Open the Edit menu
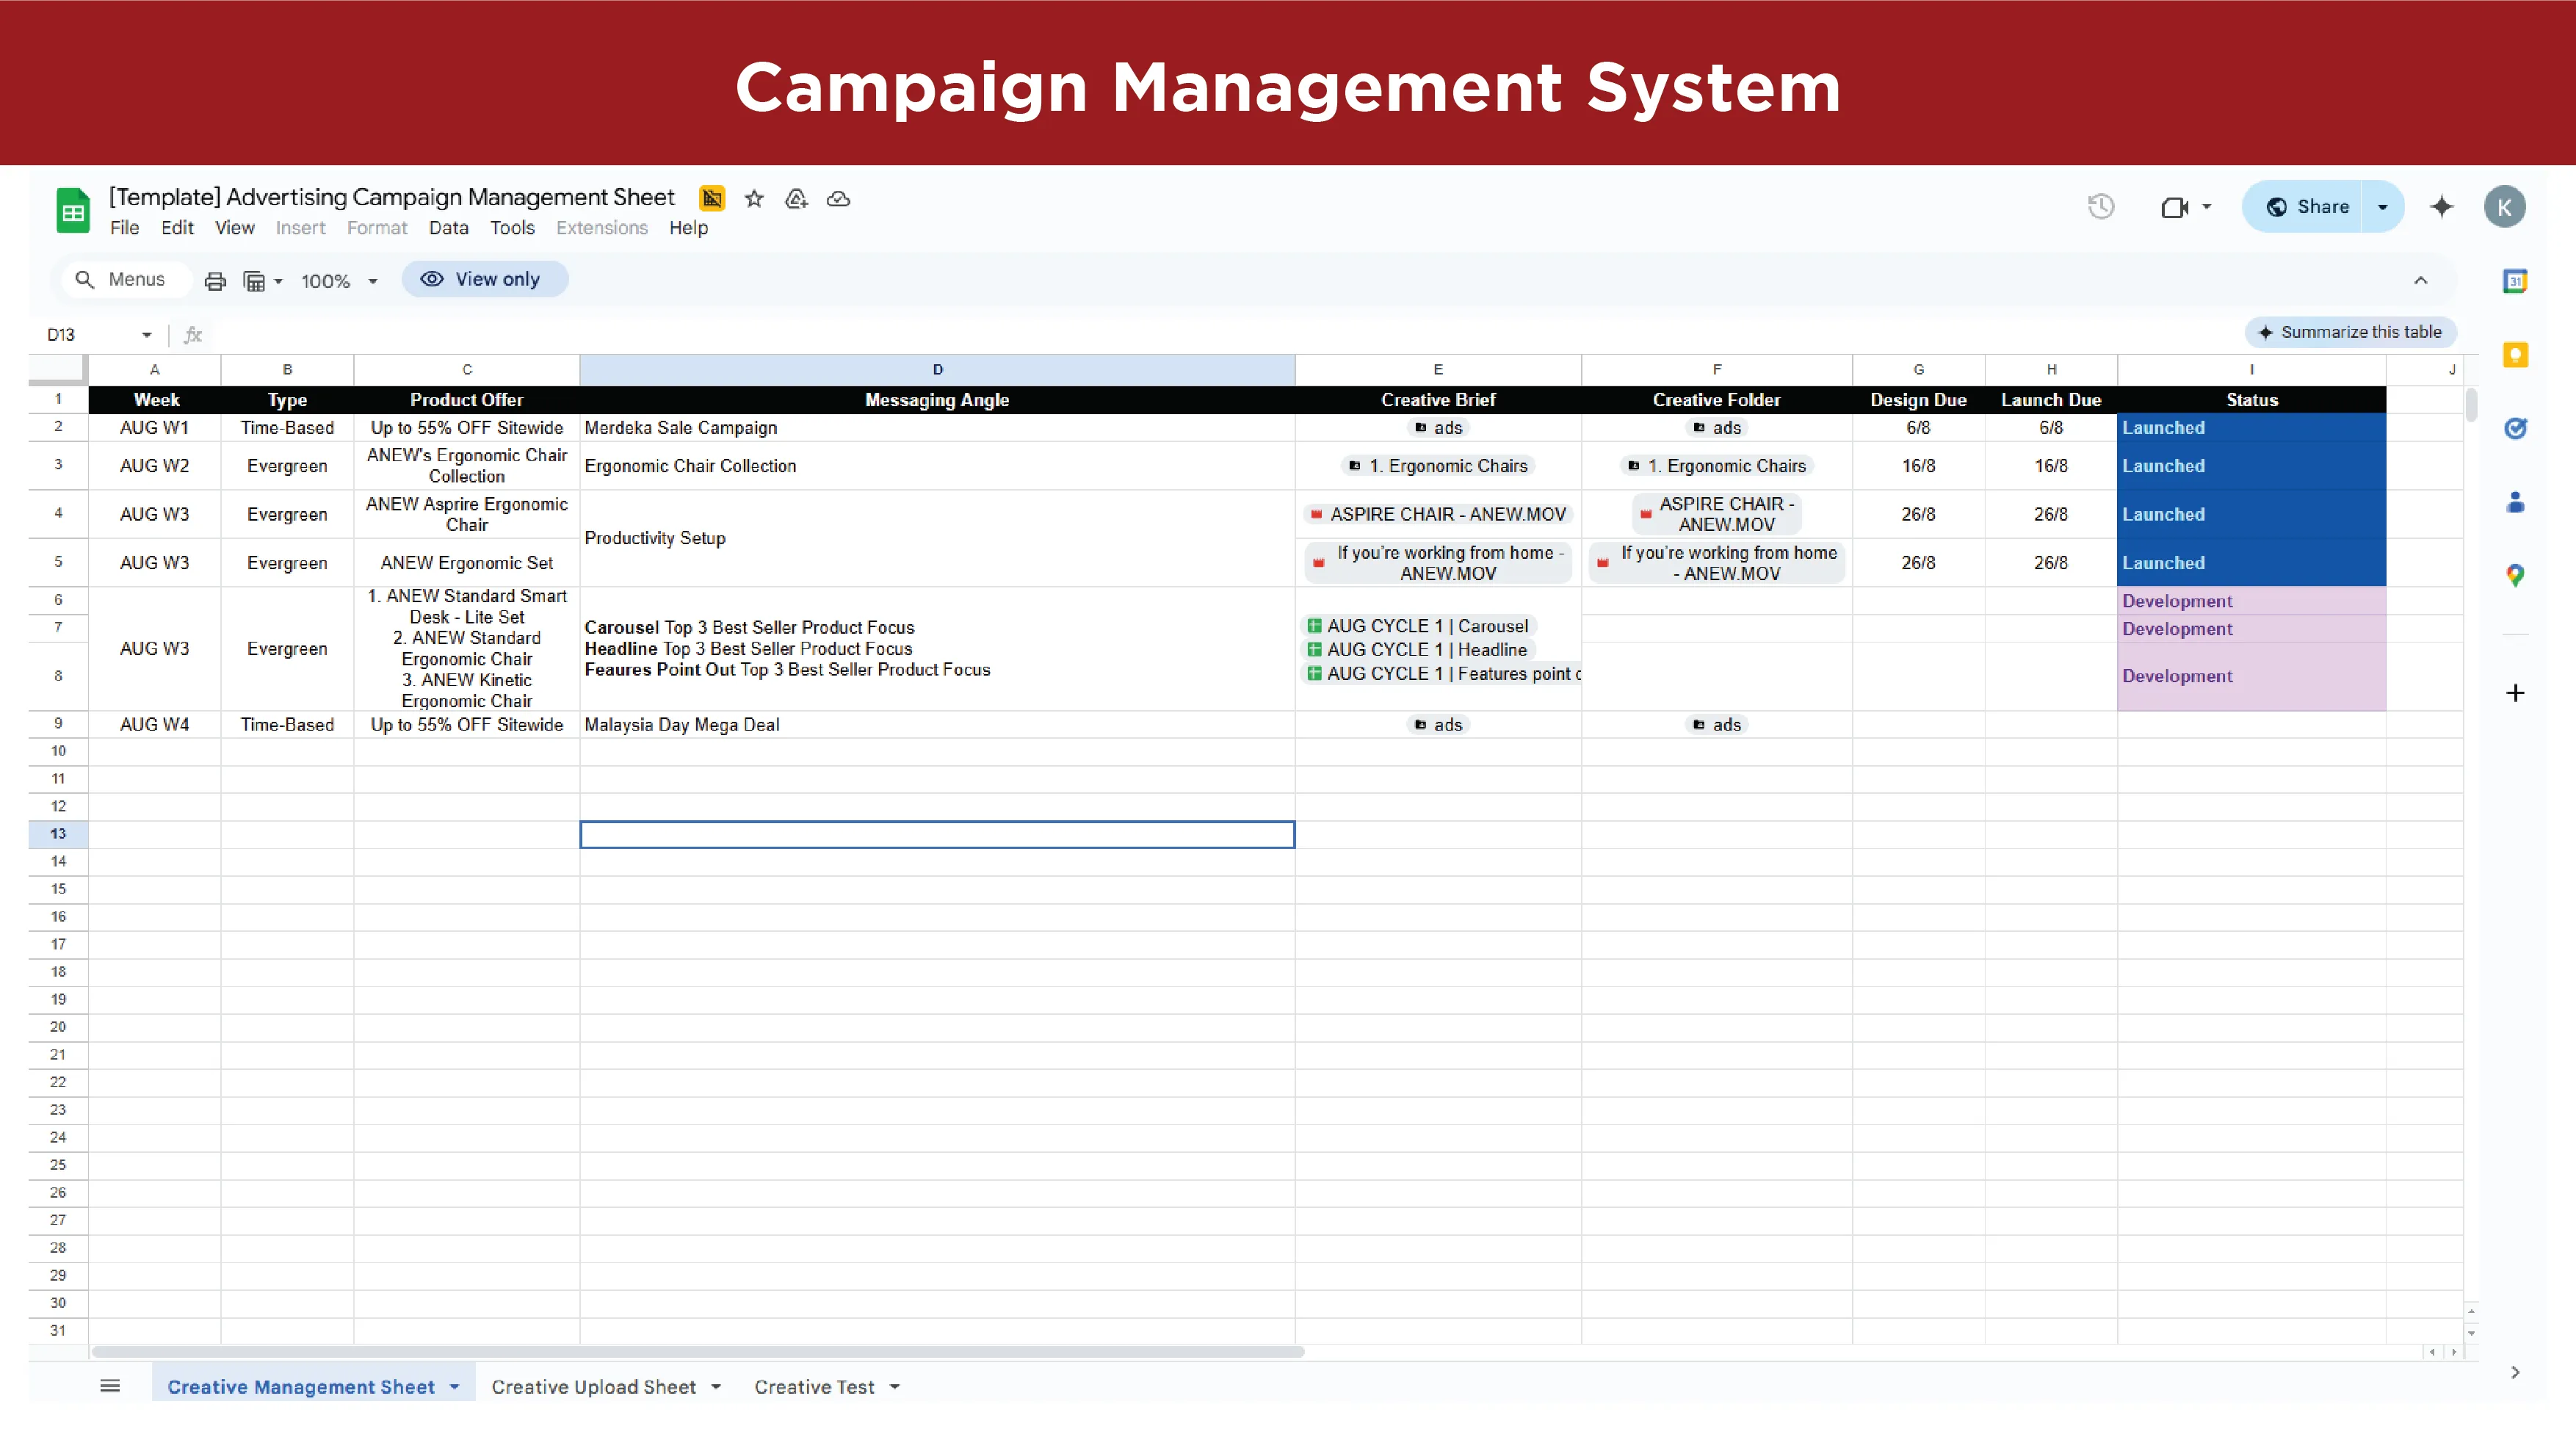 click(x=177, y=228)
